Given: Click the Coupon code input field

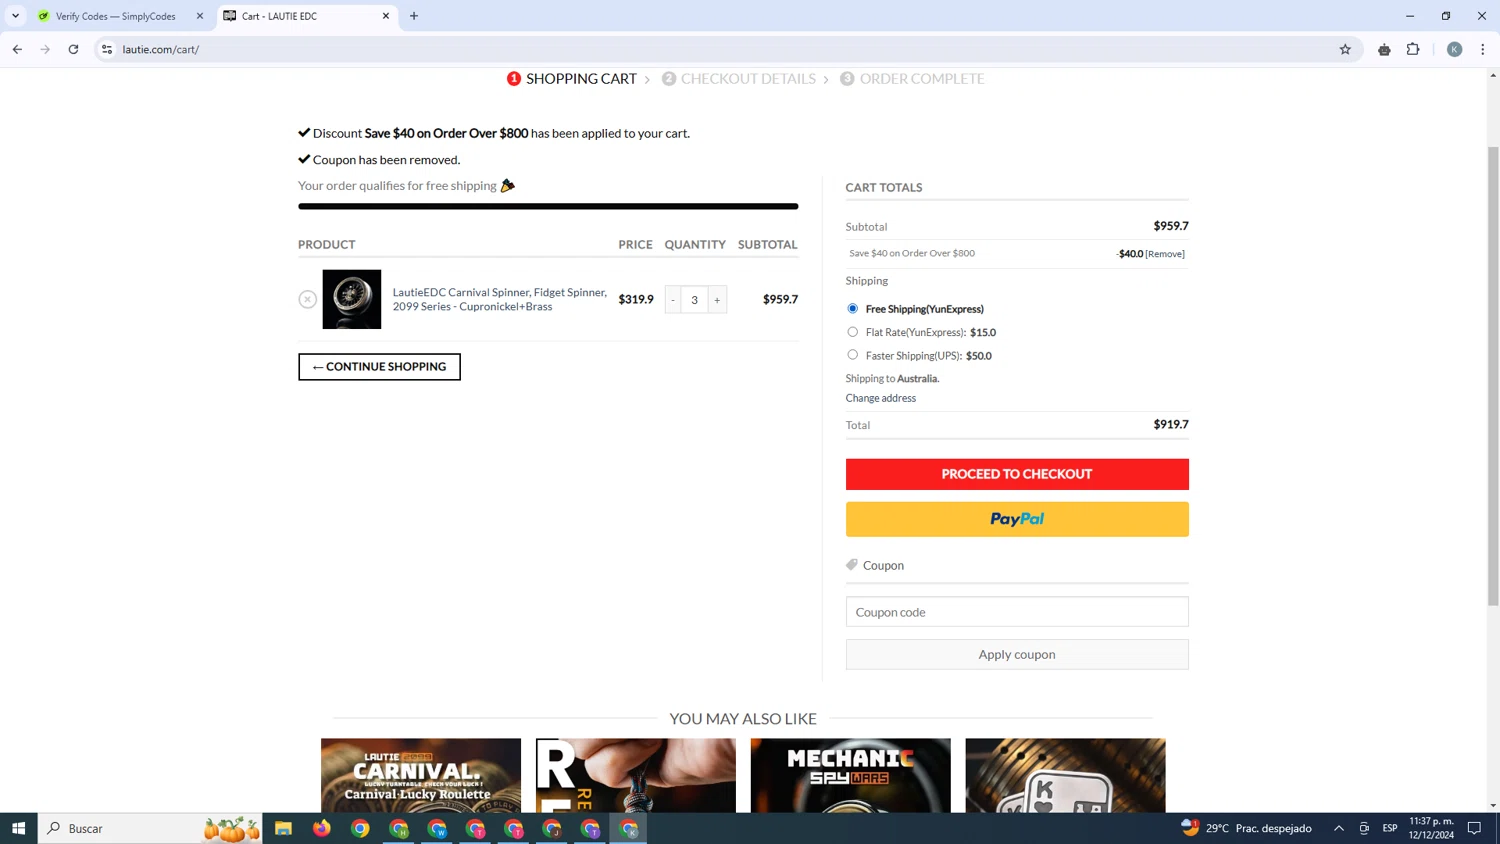Looking at the screenshot, I should 1017,612.
